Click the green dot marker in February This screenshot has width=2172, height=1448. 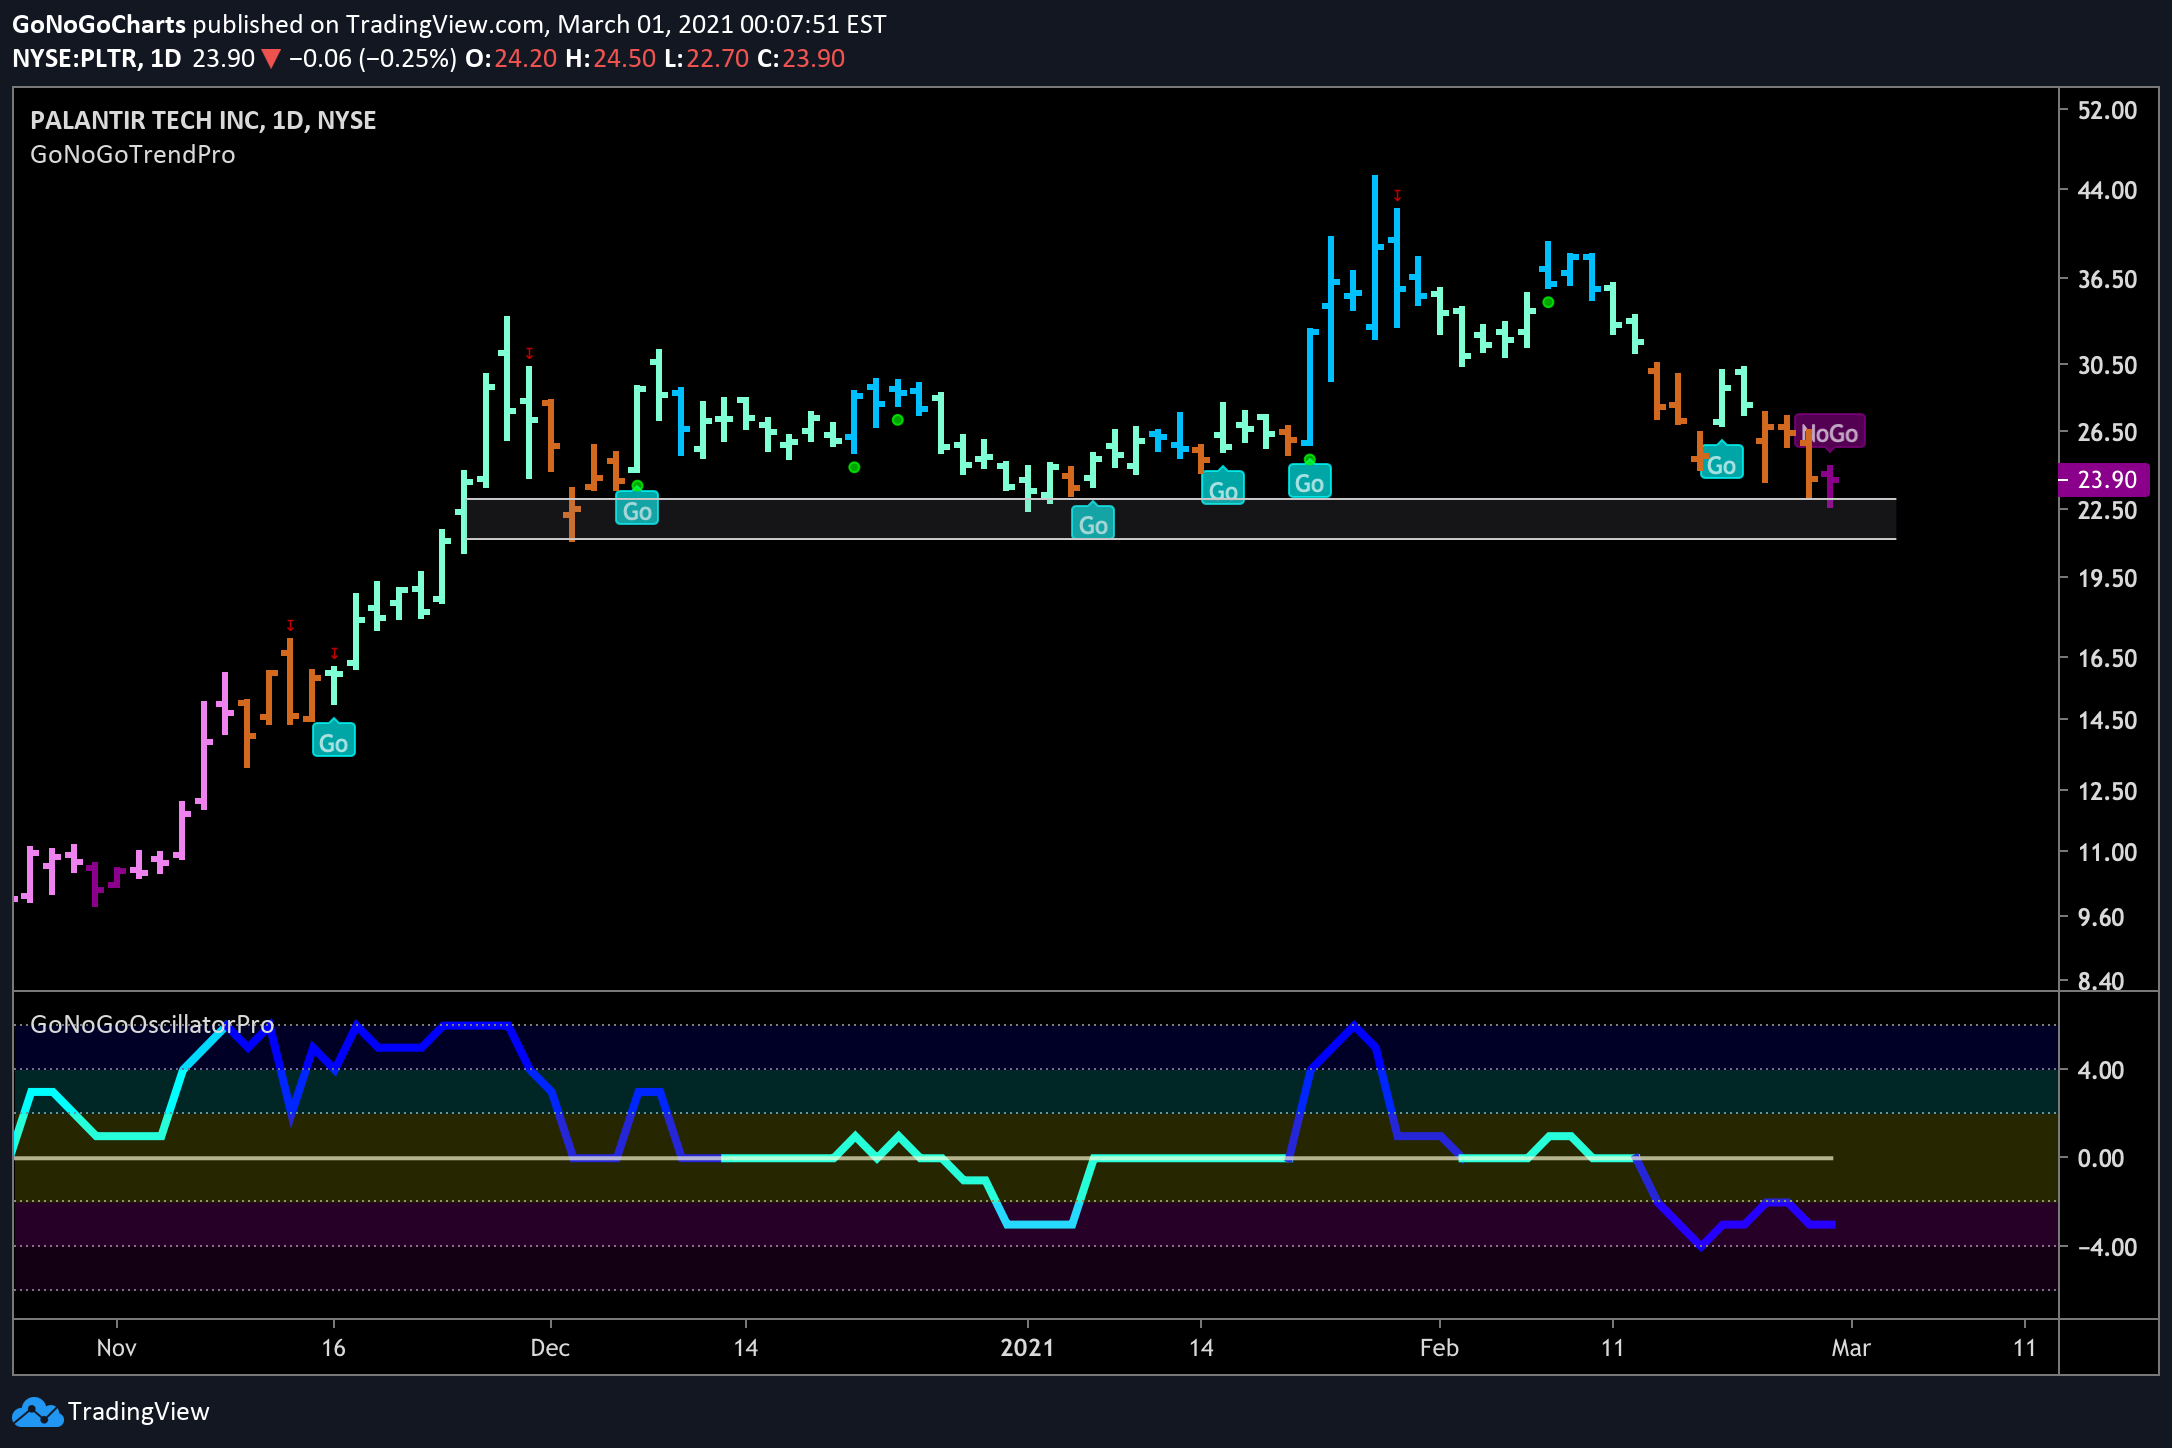click(1548, 302)
